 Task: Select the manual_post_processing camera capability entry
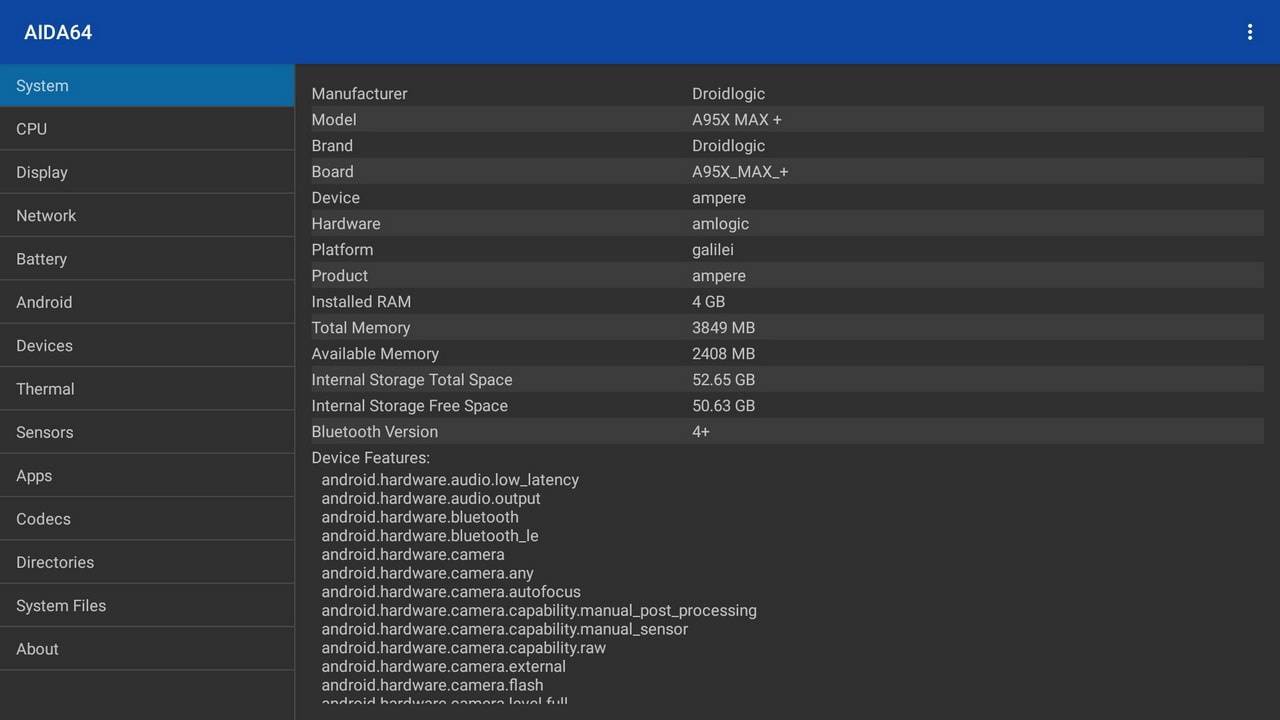(539, 610)
